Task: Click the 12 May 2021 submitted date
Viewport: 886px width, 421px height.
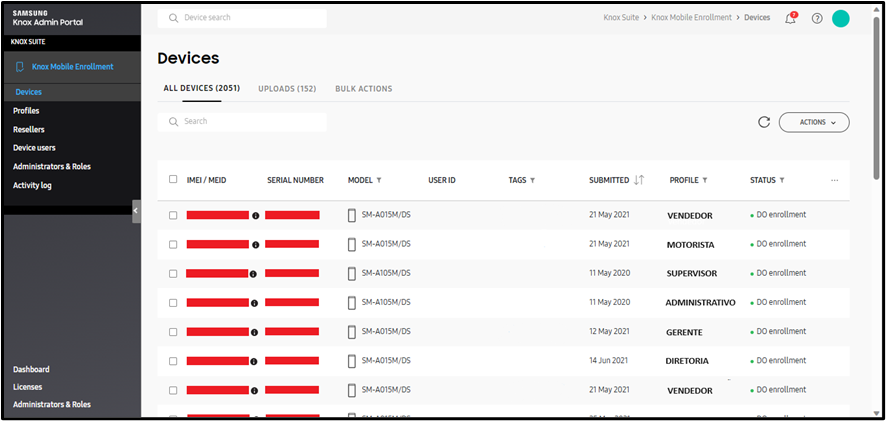Action: (x=609, y=331)
